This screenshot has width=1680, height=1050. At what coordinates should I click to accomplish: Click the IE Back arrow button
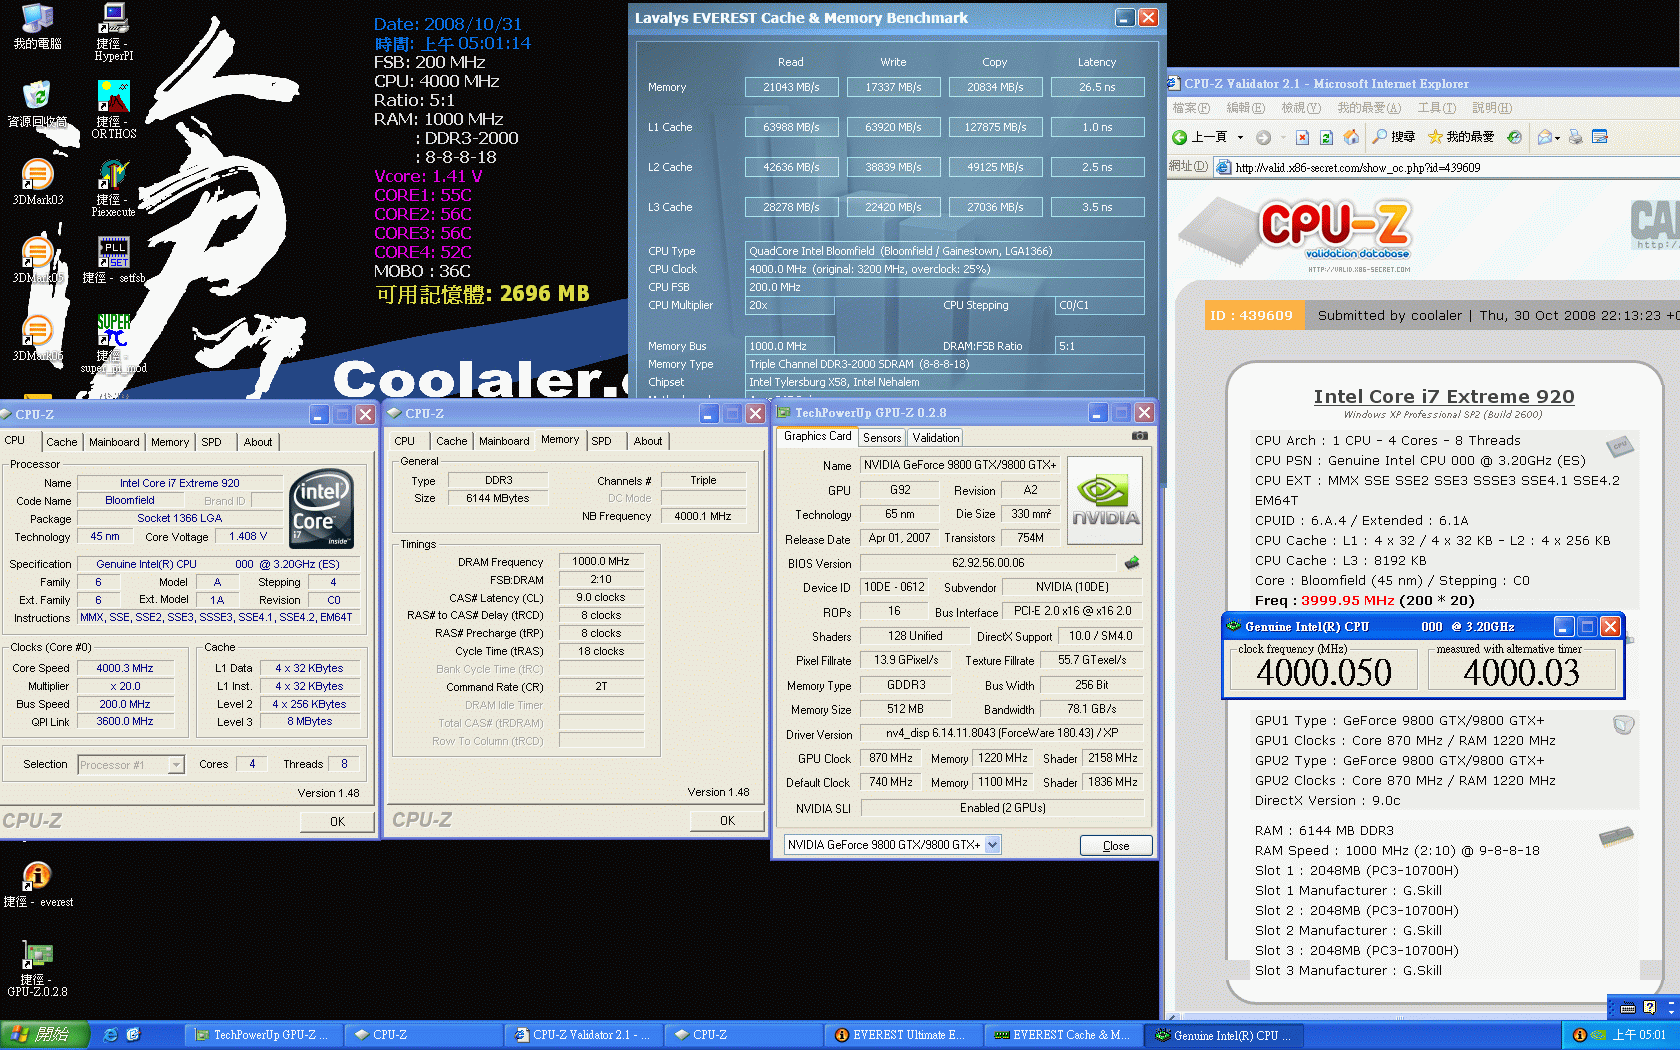coord(1200,137)
